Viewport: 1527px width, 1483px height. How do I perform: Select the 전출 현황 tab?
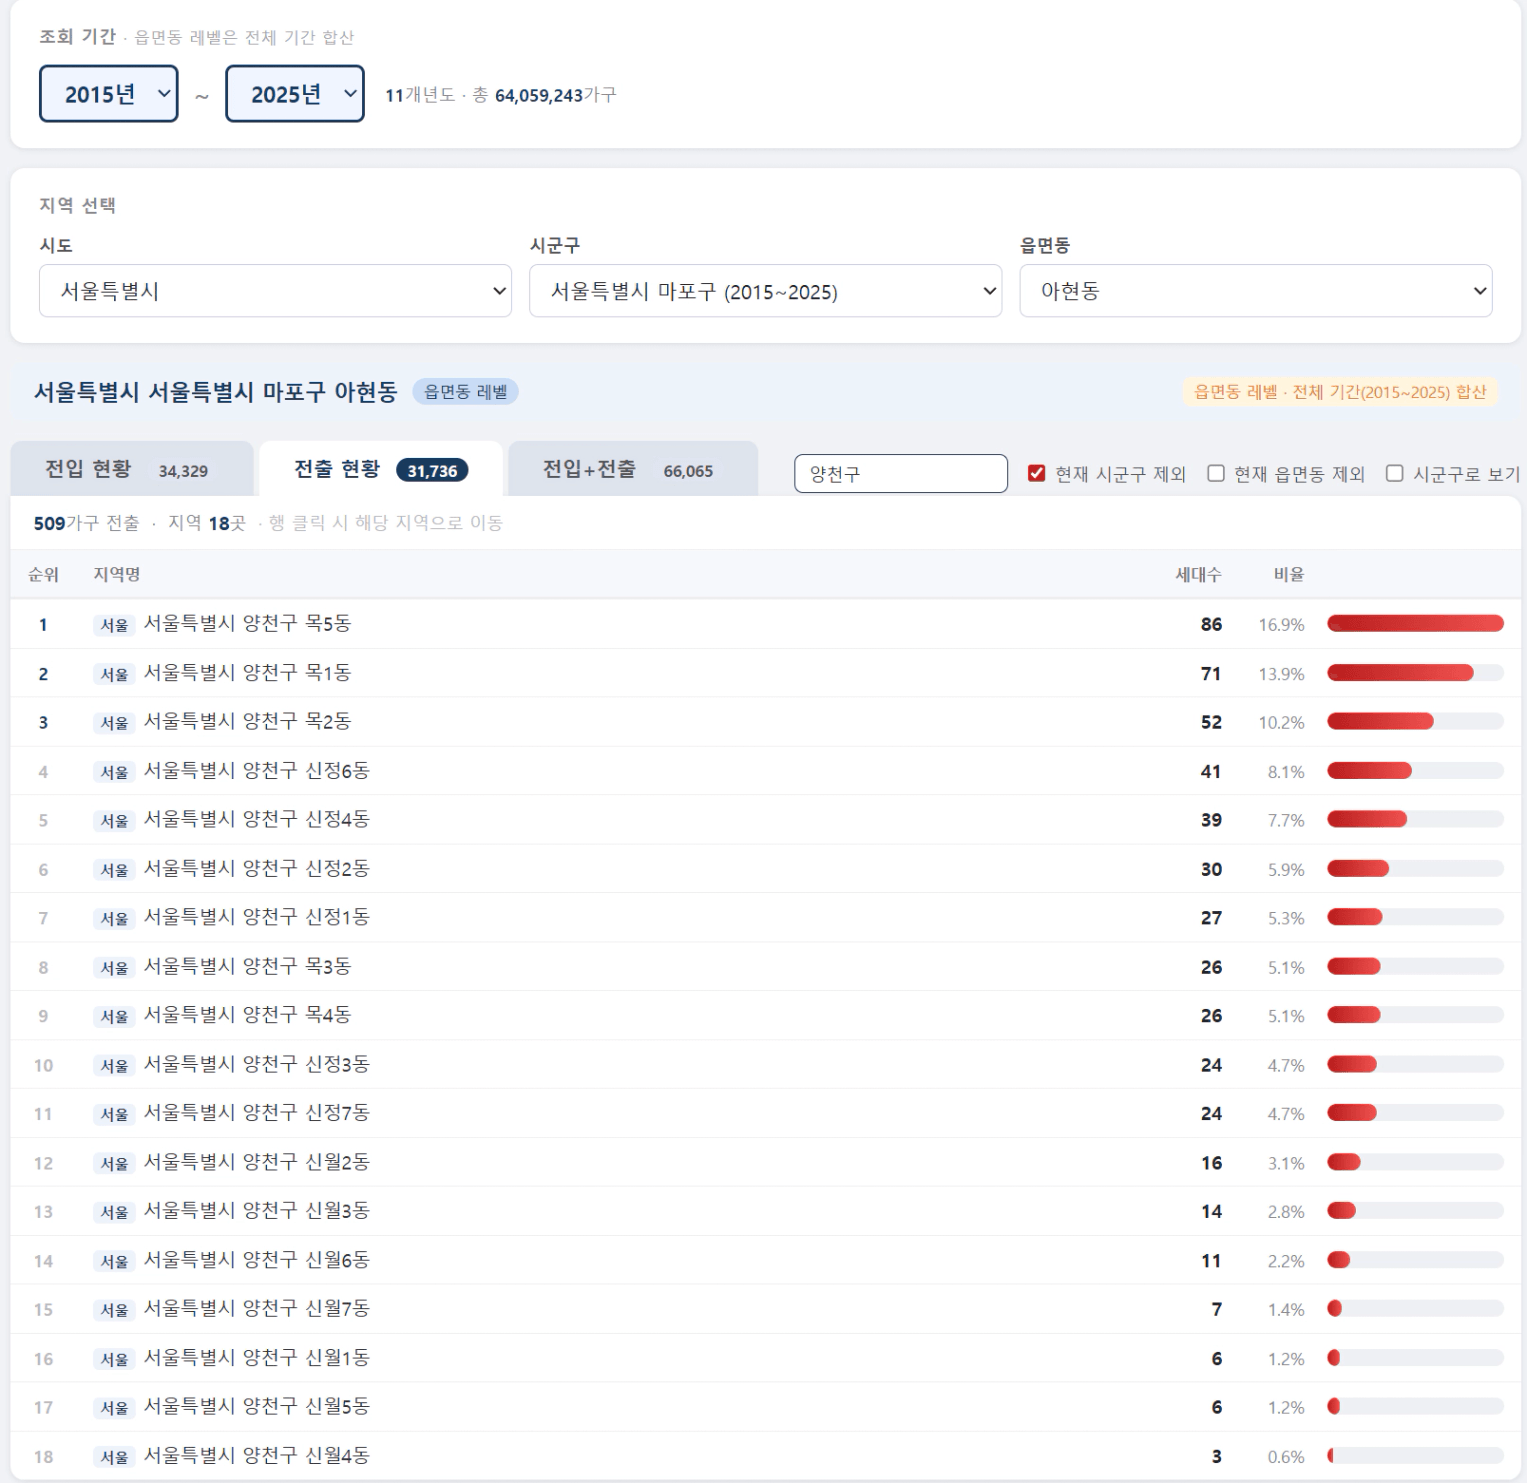pos(380,470)
